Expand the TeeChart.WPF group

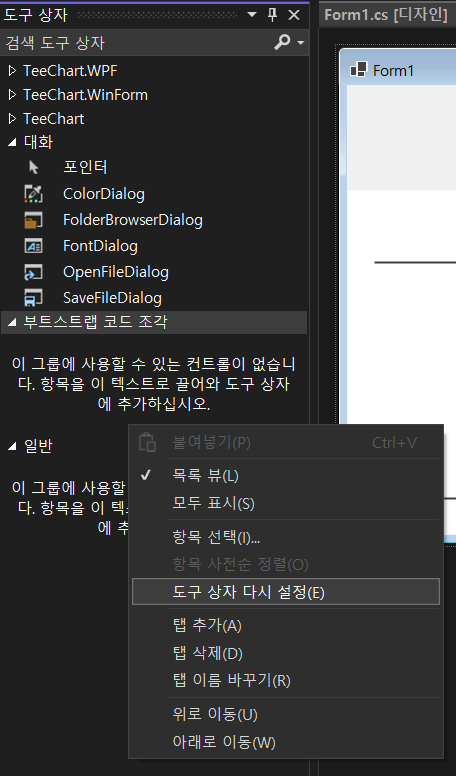pos(12,71)
